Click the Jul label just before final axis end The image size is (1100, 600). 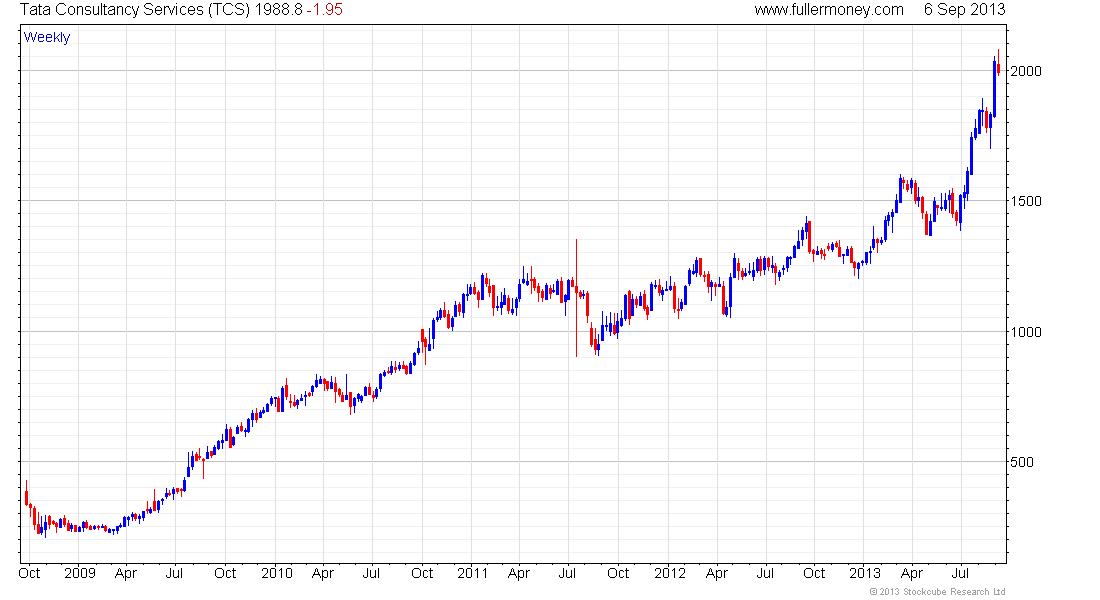point(960,573)
